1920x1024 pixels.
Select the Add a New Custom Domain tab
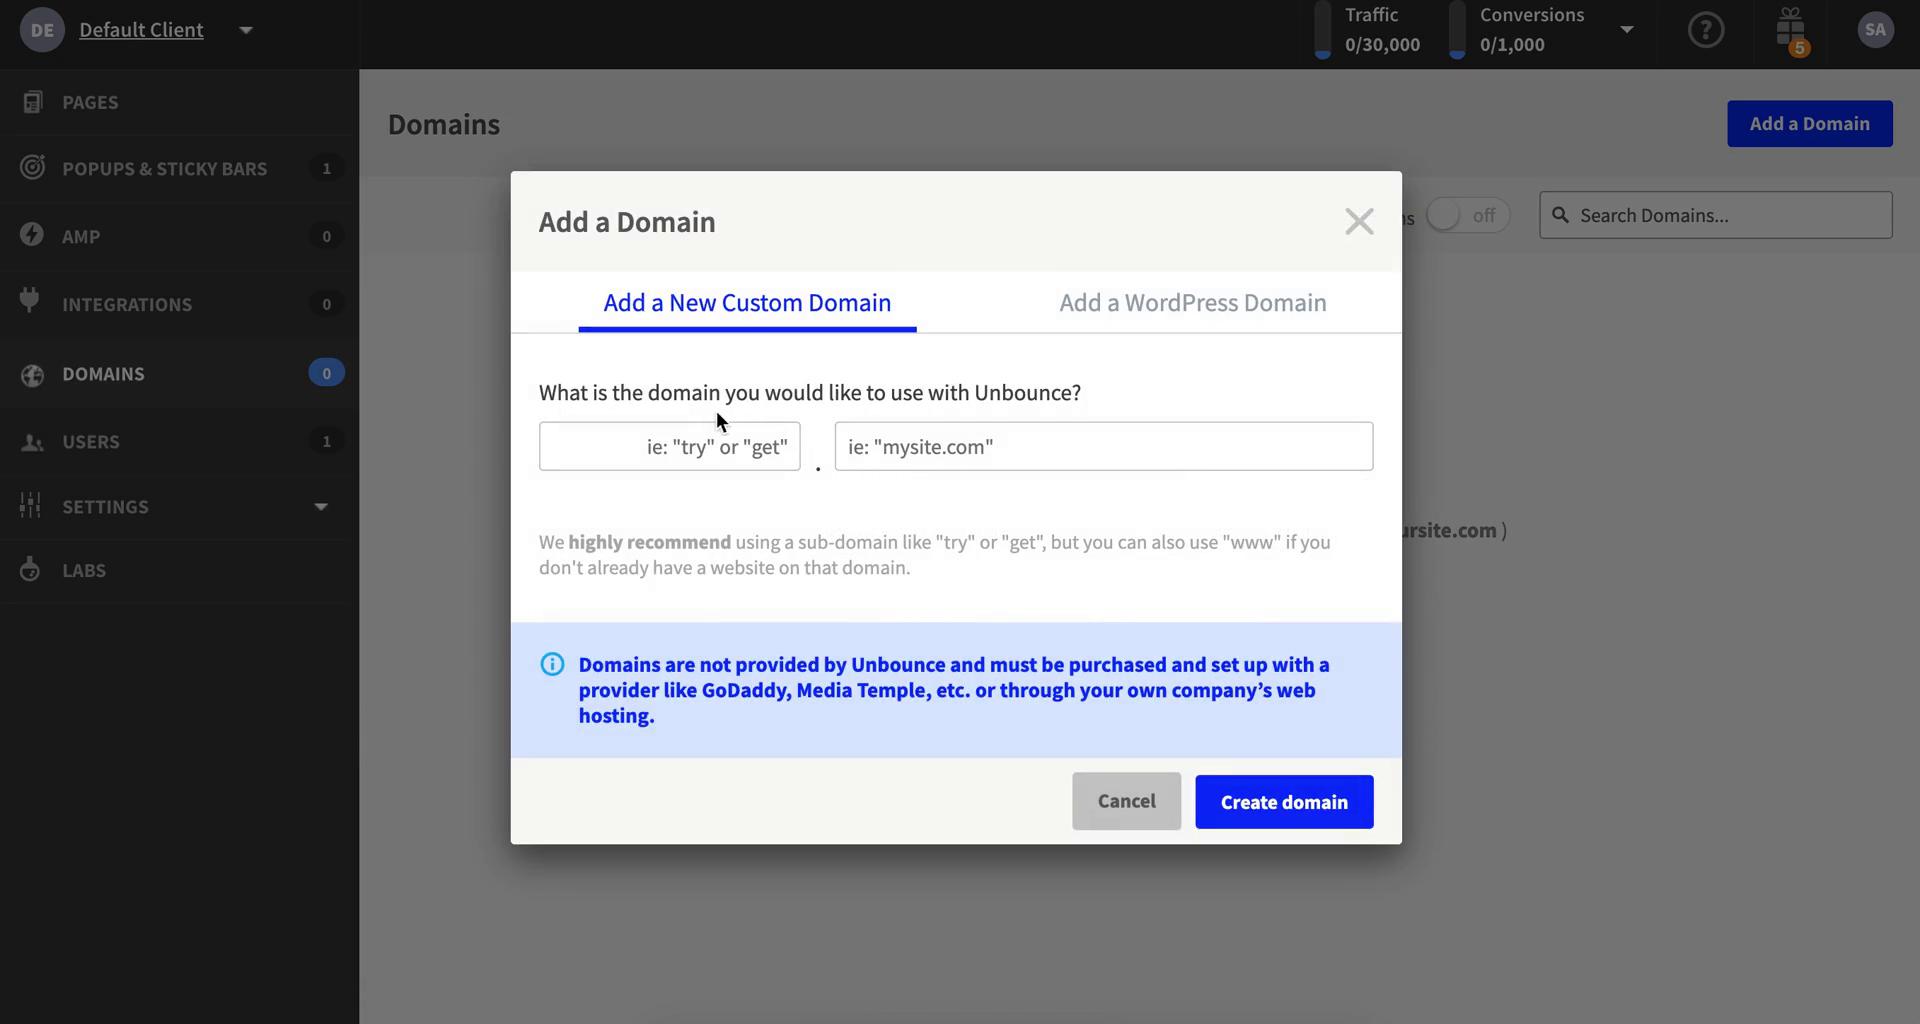coord(747,302)
